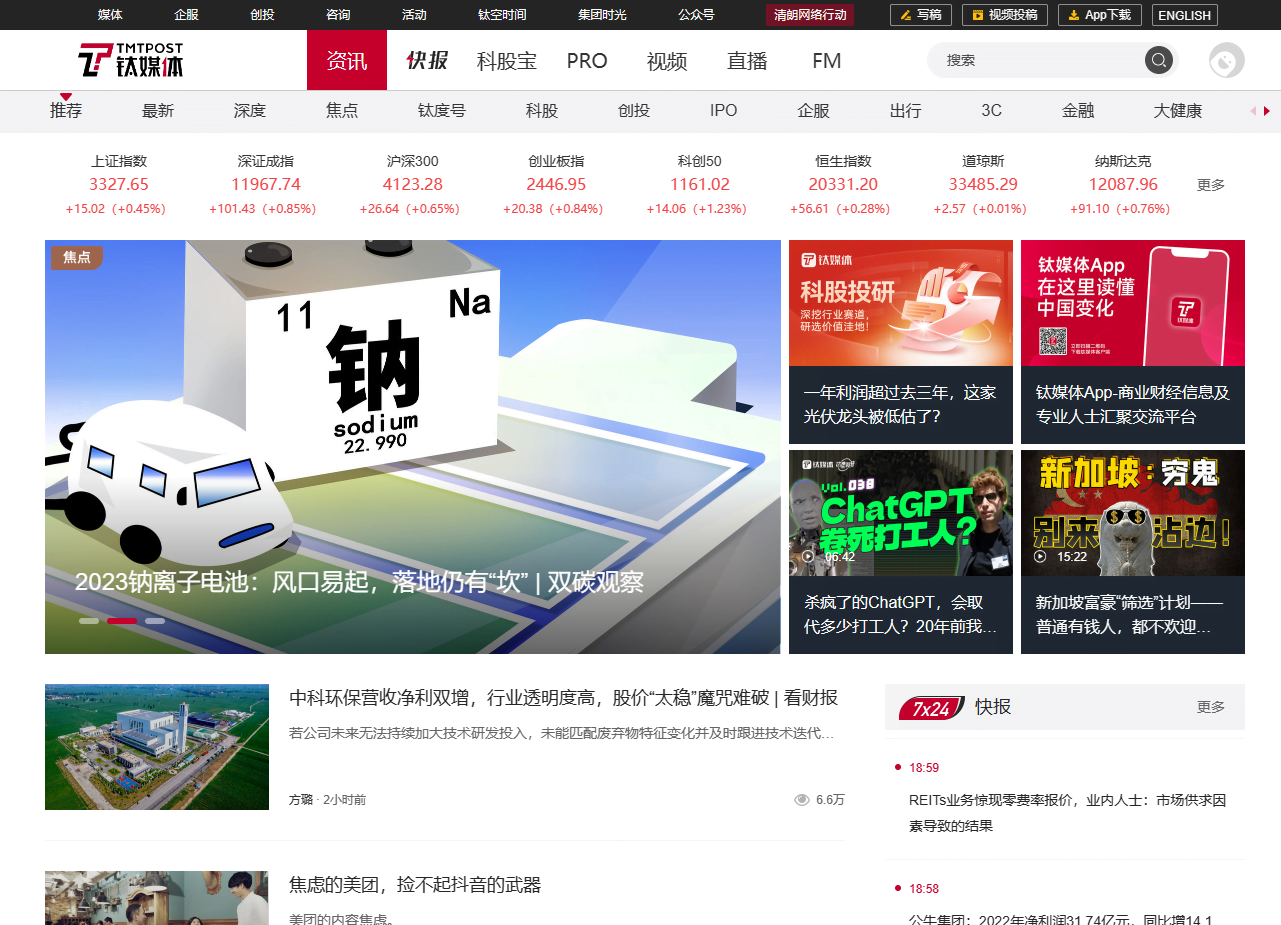Click the 纳斯达克 12087.96 quote
The image size is (1281, 925).
pos(1123,185)
